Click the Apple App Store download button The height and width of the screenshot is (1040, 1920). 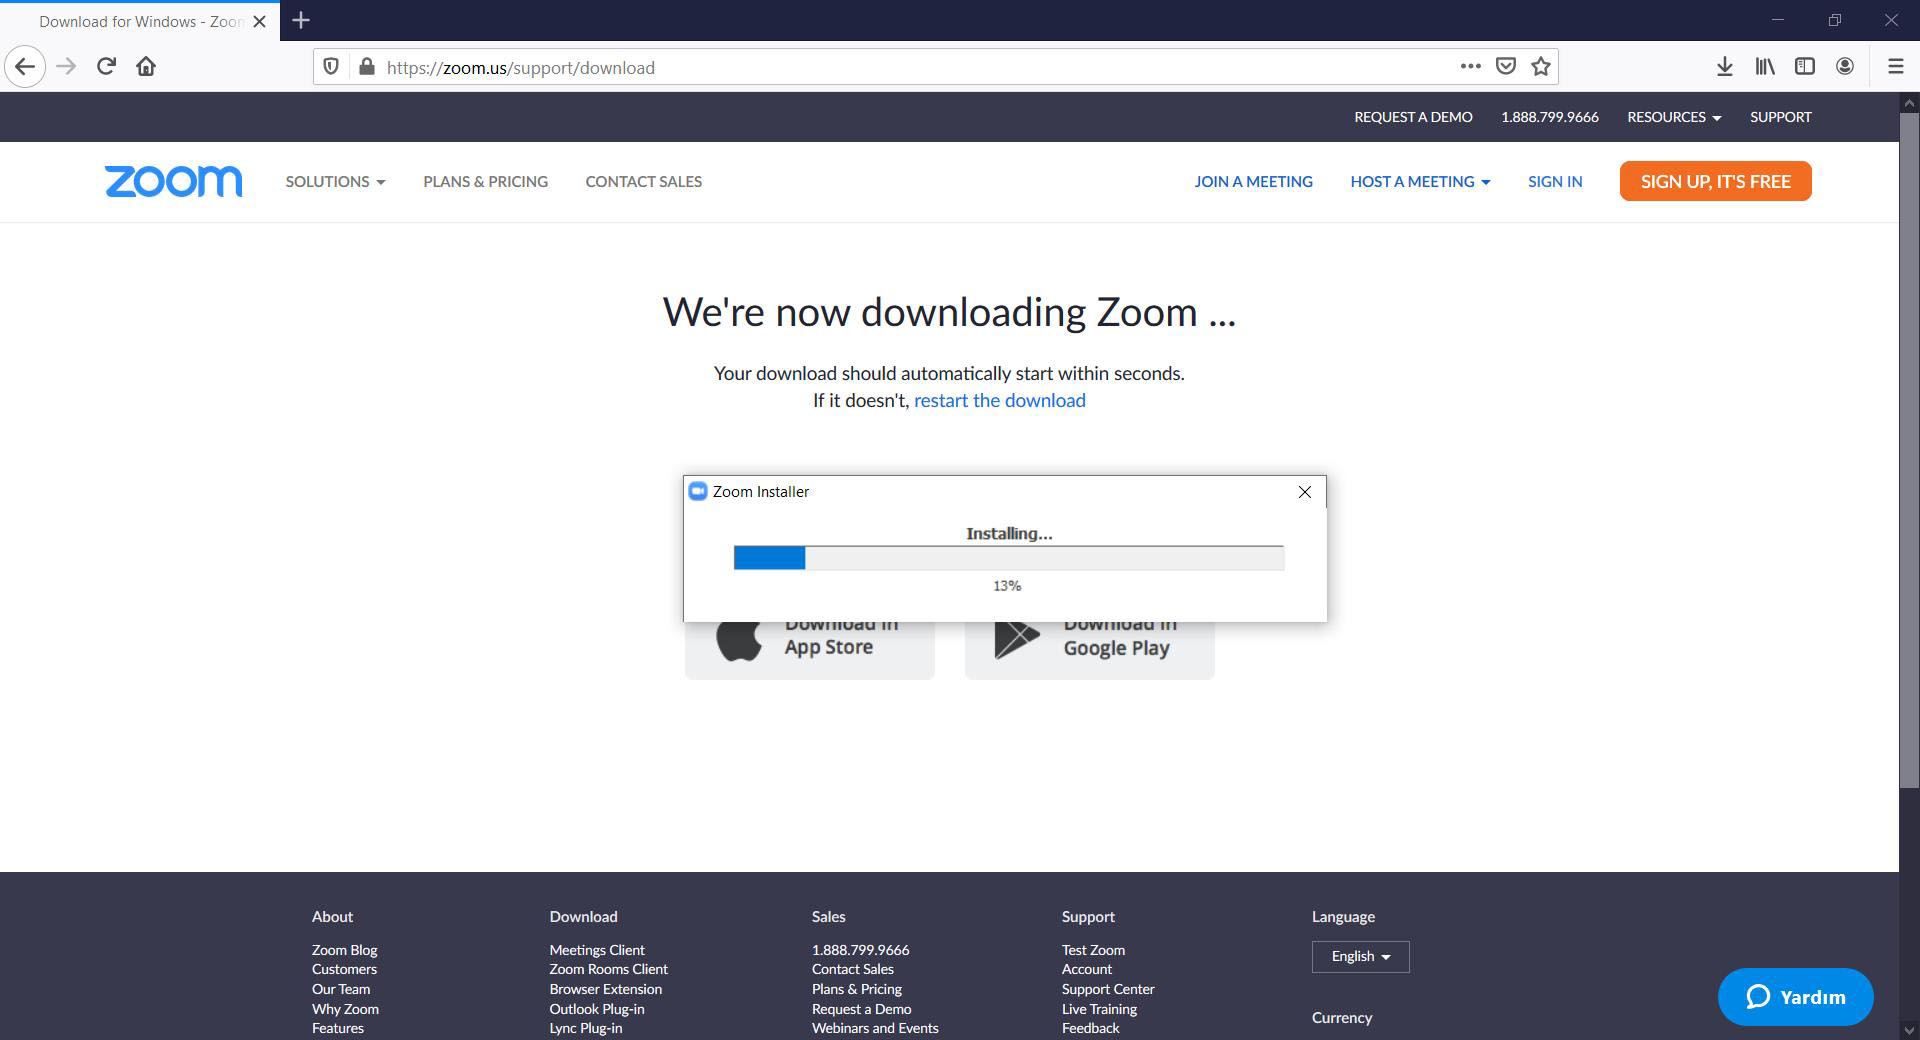coord(810,648)
